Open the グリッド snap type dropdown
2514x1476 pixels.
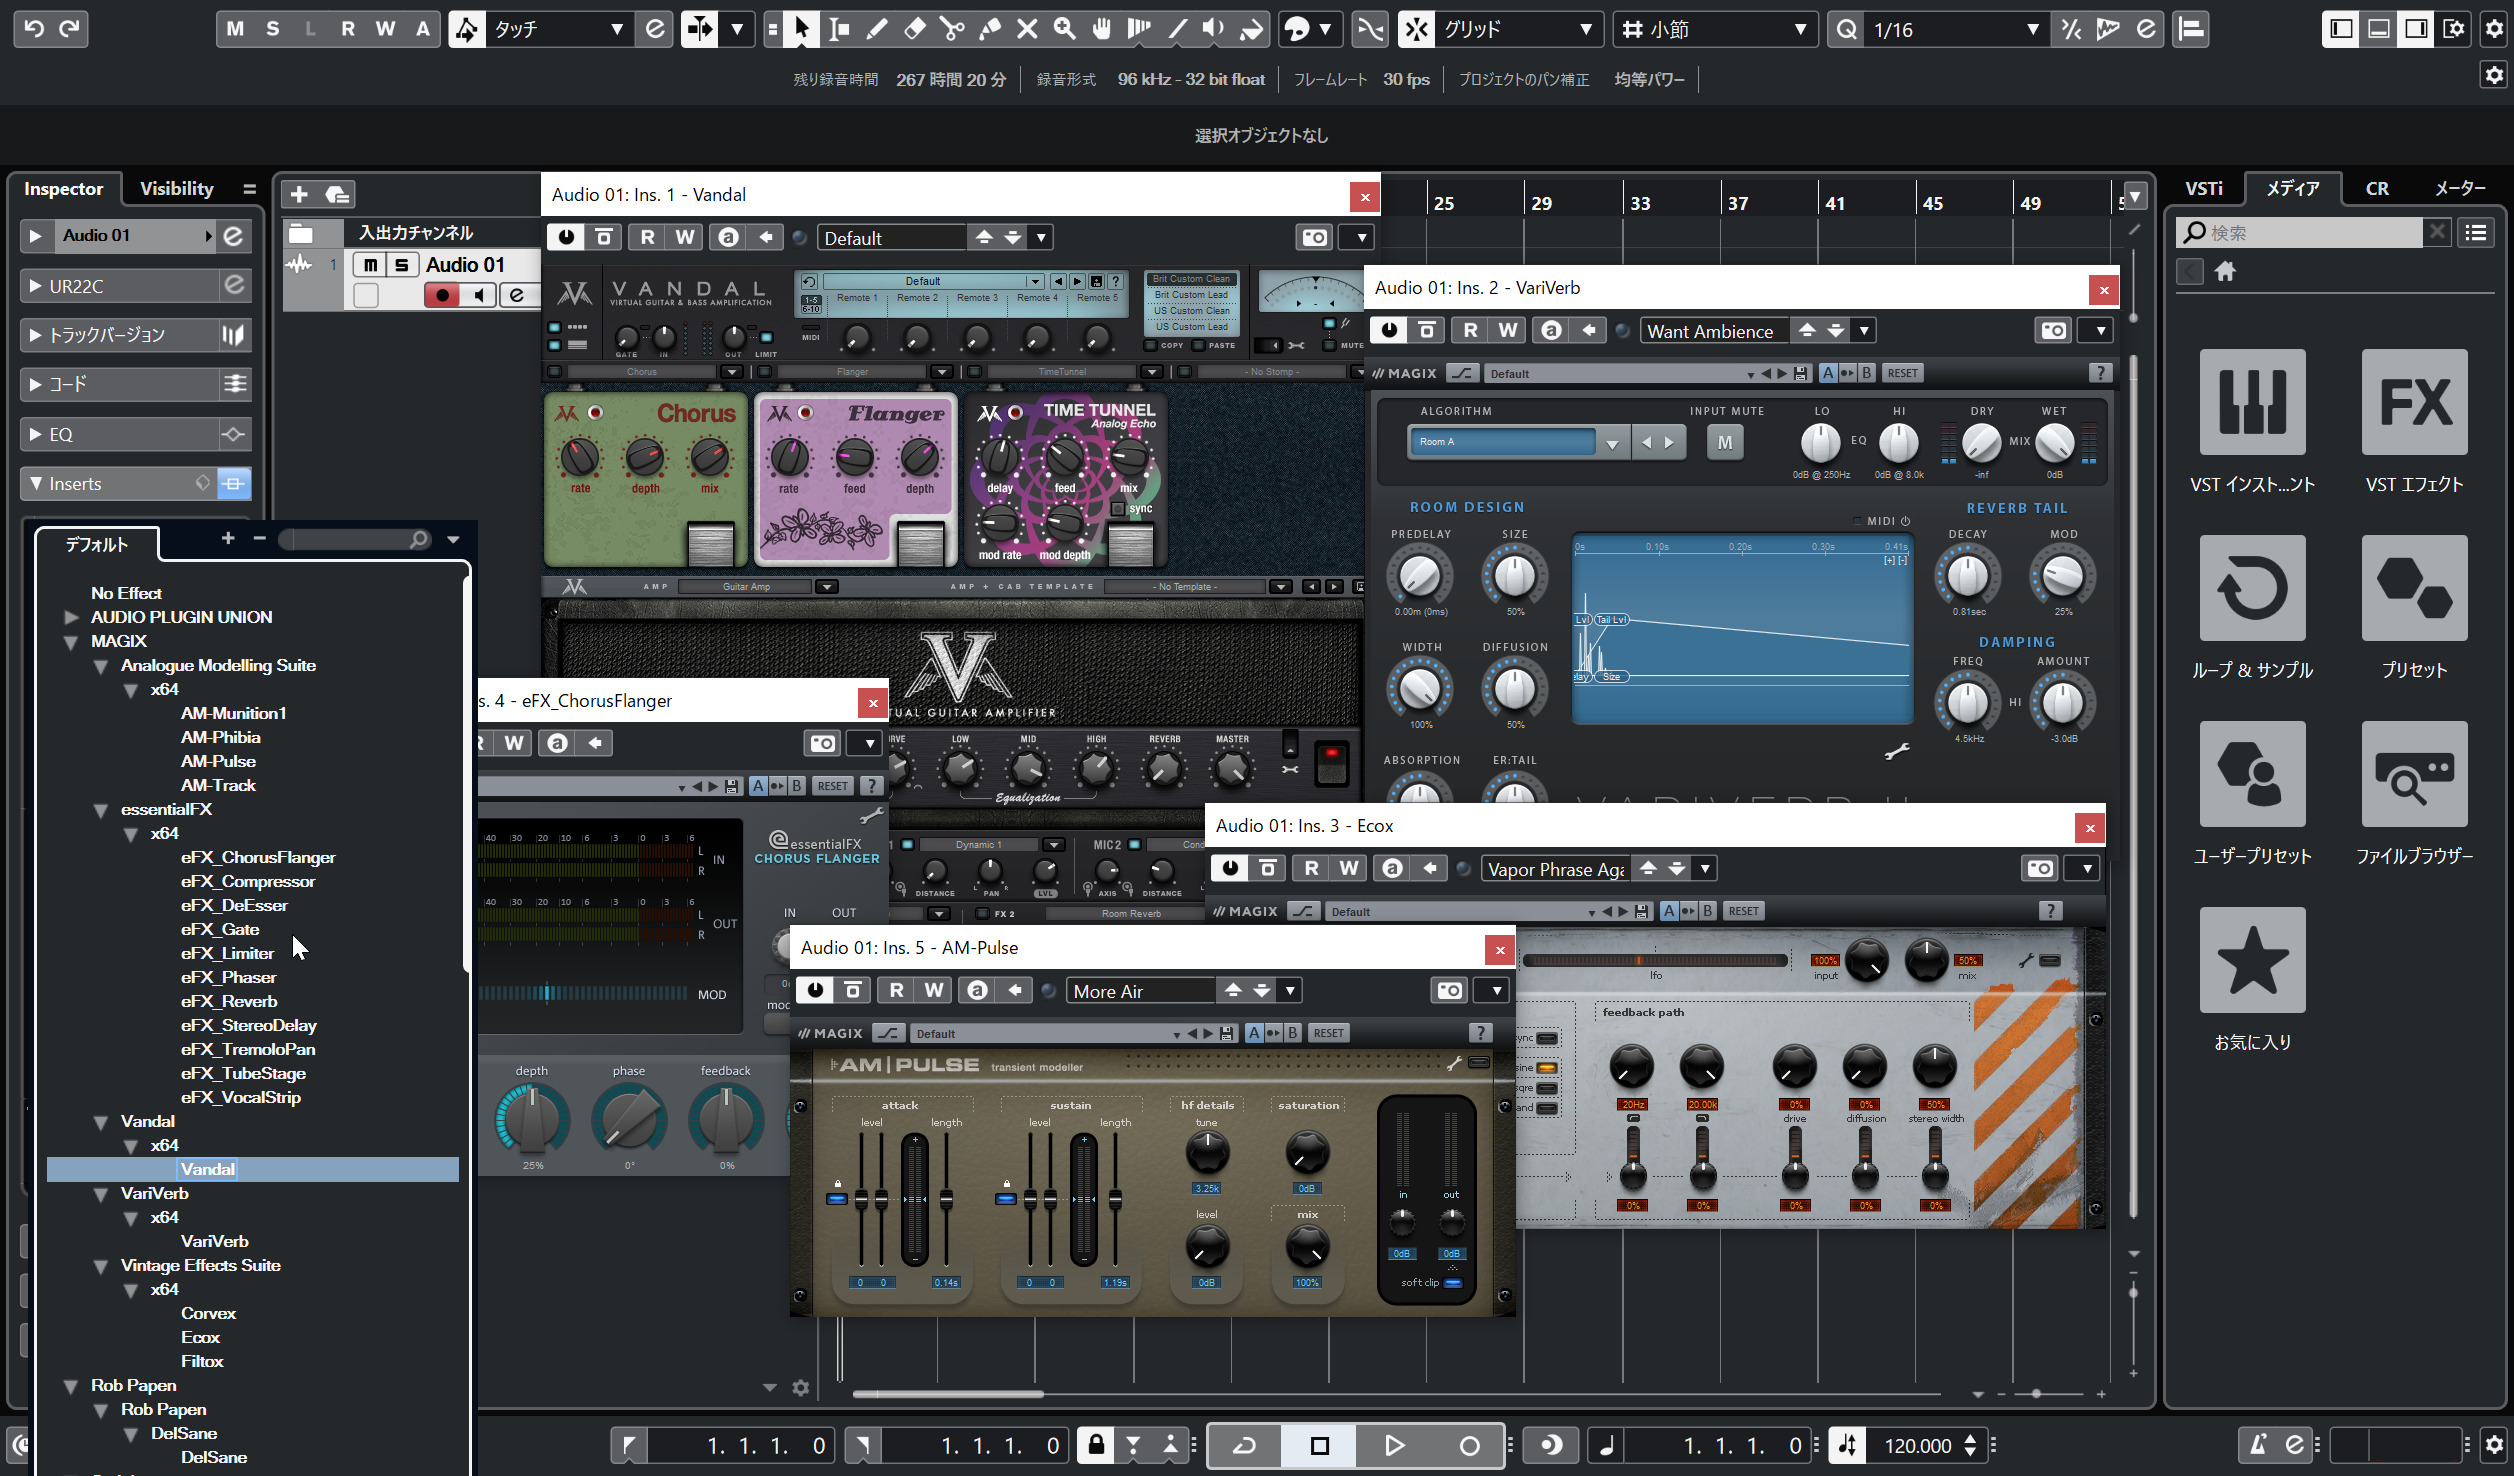tap(1518, 29)
